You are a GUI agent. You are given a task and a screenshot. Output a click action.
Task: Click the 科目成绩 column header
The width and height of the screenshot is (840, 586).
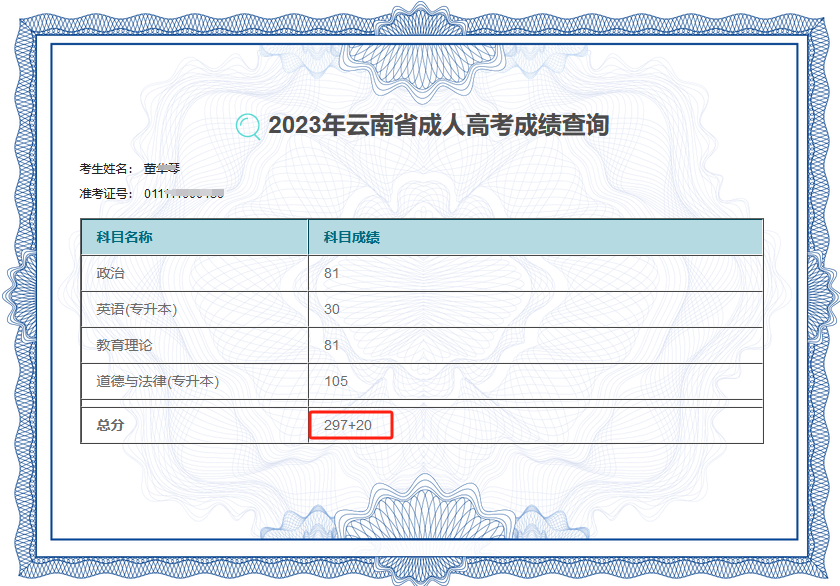351,237
